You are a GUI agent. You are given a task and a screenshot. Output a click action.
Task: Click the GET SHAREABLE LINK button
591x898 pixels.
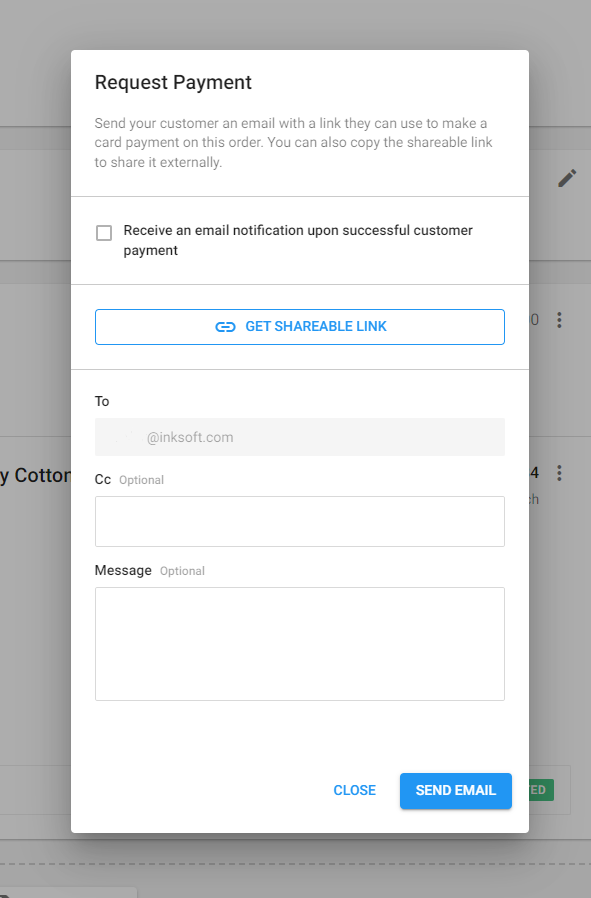point(299,326)
